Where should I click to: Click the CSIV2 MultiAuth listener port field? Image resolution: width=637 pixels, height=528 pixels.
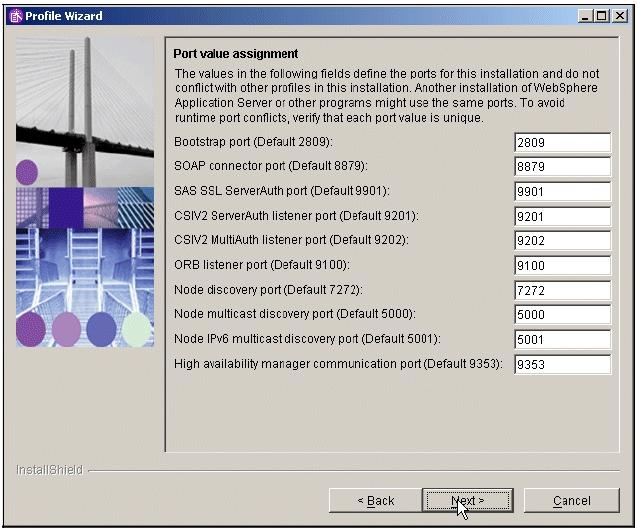click(563, 240)
